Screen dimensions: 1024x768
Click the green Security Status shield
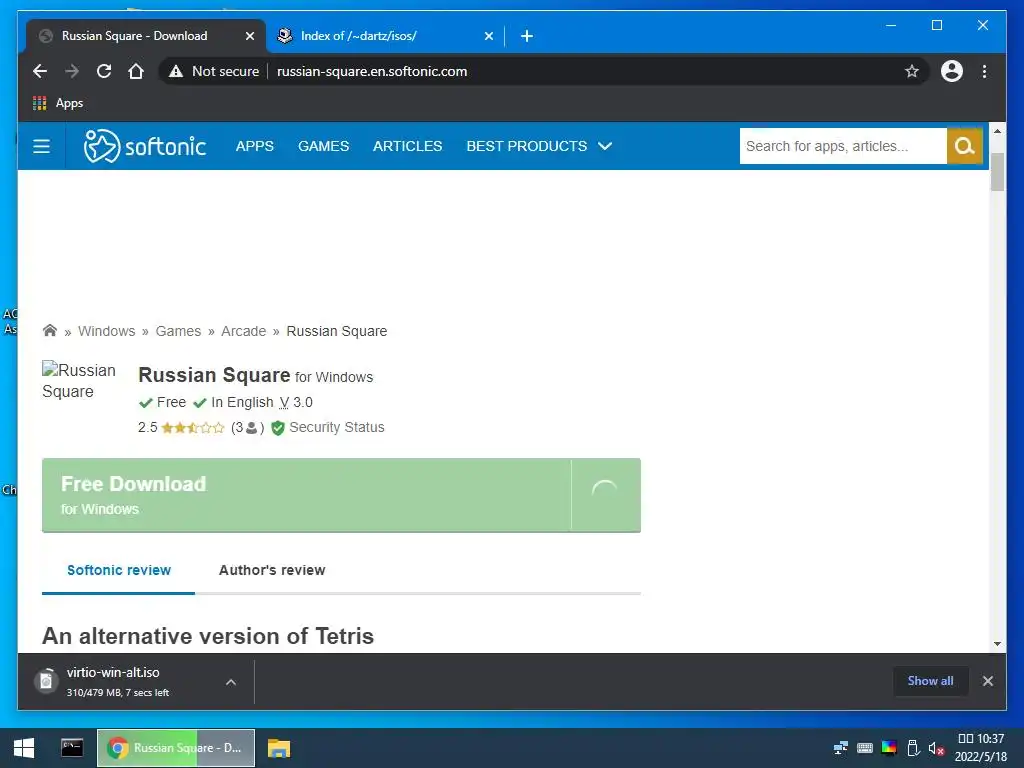point(278,428)
